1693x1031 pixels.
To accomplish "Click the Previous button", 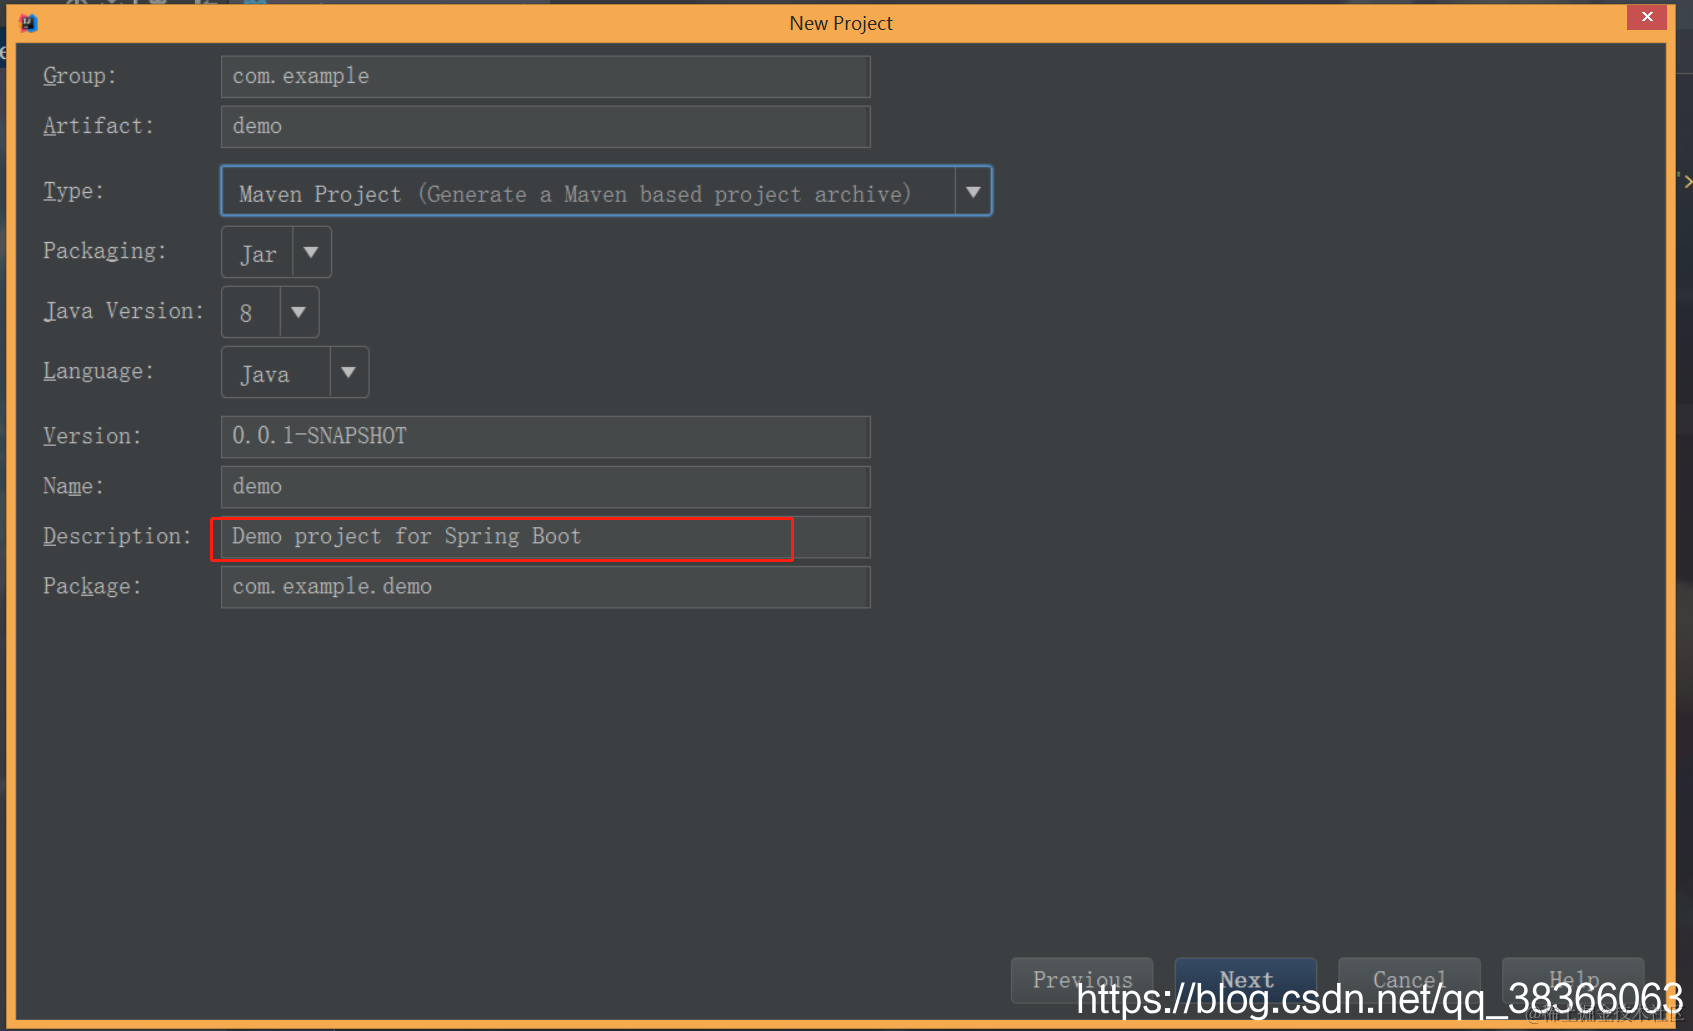I will (1082, 980).
